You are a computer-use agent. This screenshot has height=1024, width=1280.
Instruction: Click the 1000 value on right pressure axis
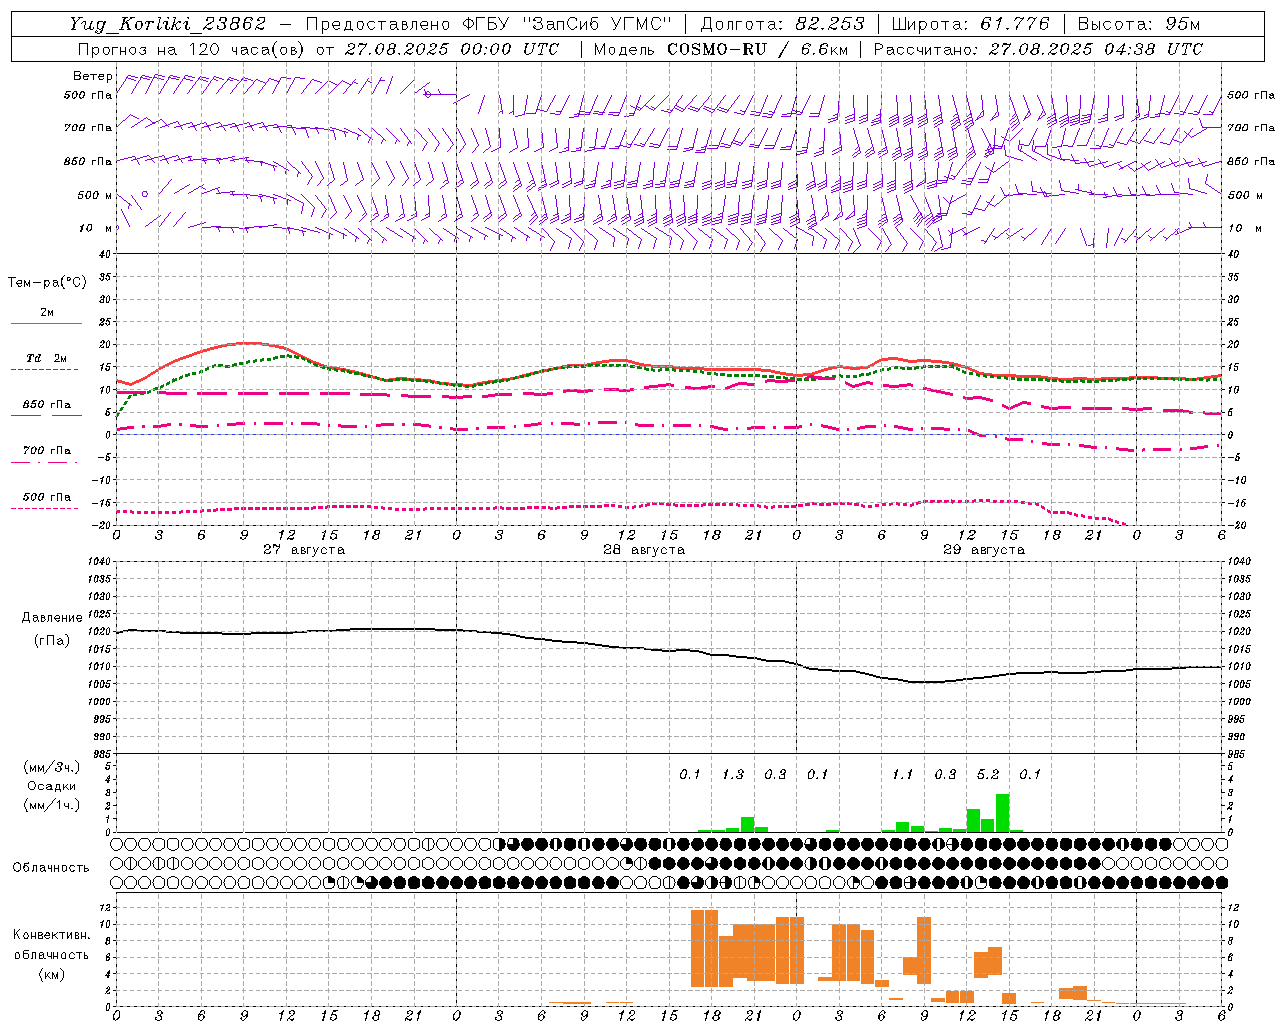coord(1239,702)
